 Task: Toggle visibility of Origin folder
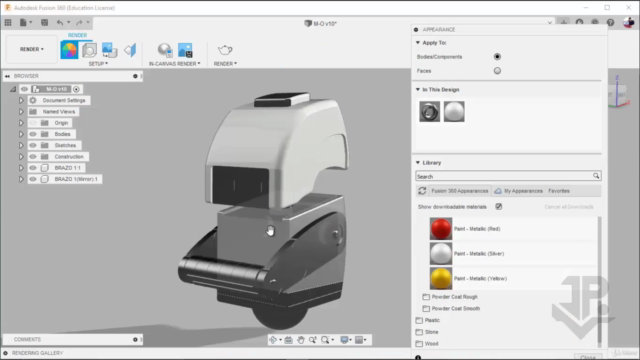click(x=33, y=123)
